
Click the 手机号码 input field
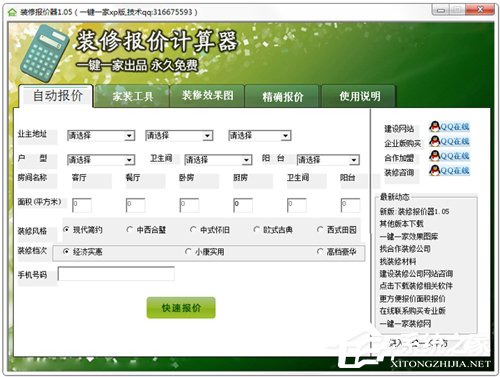pos(116,274)
